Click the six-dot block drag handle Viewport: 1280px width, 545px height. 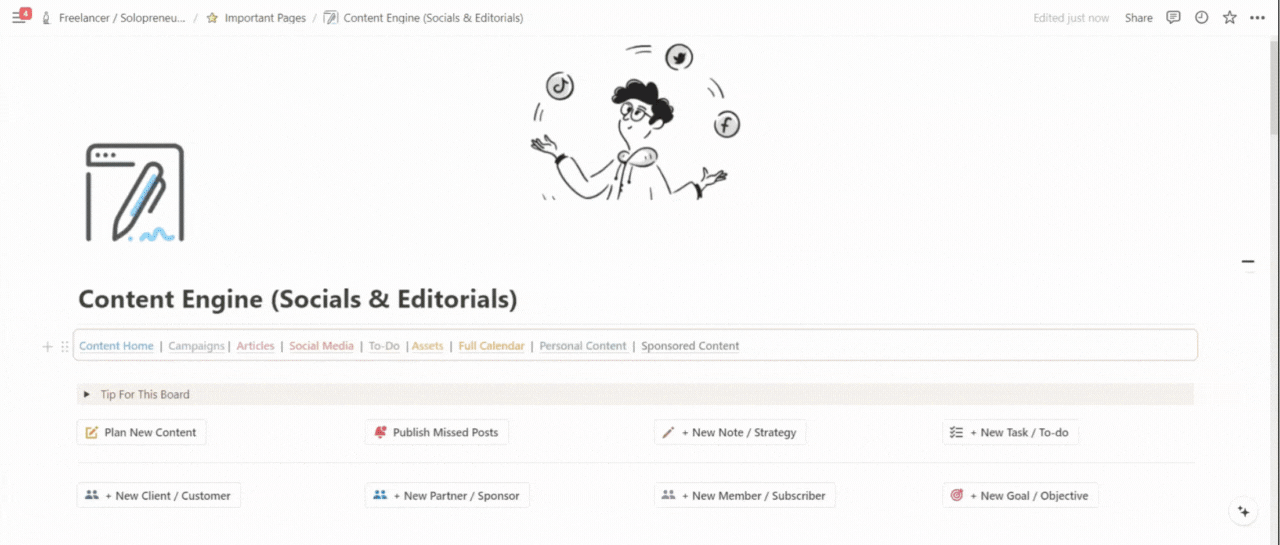(65, 346)
